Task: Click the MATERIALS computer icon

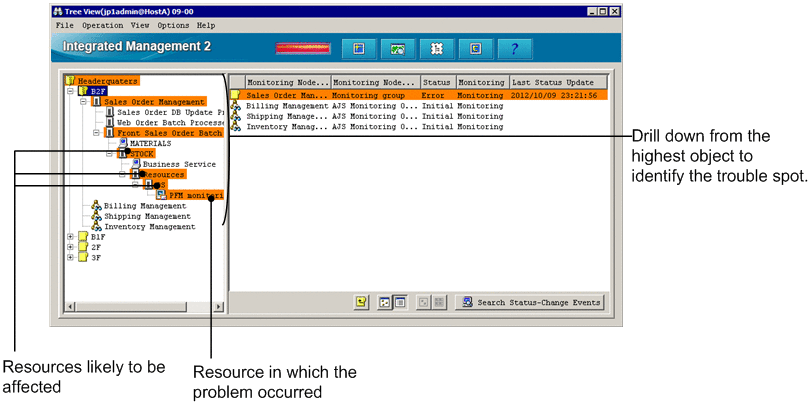Action: click(x=123, y=143)
